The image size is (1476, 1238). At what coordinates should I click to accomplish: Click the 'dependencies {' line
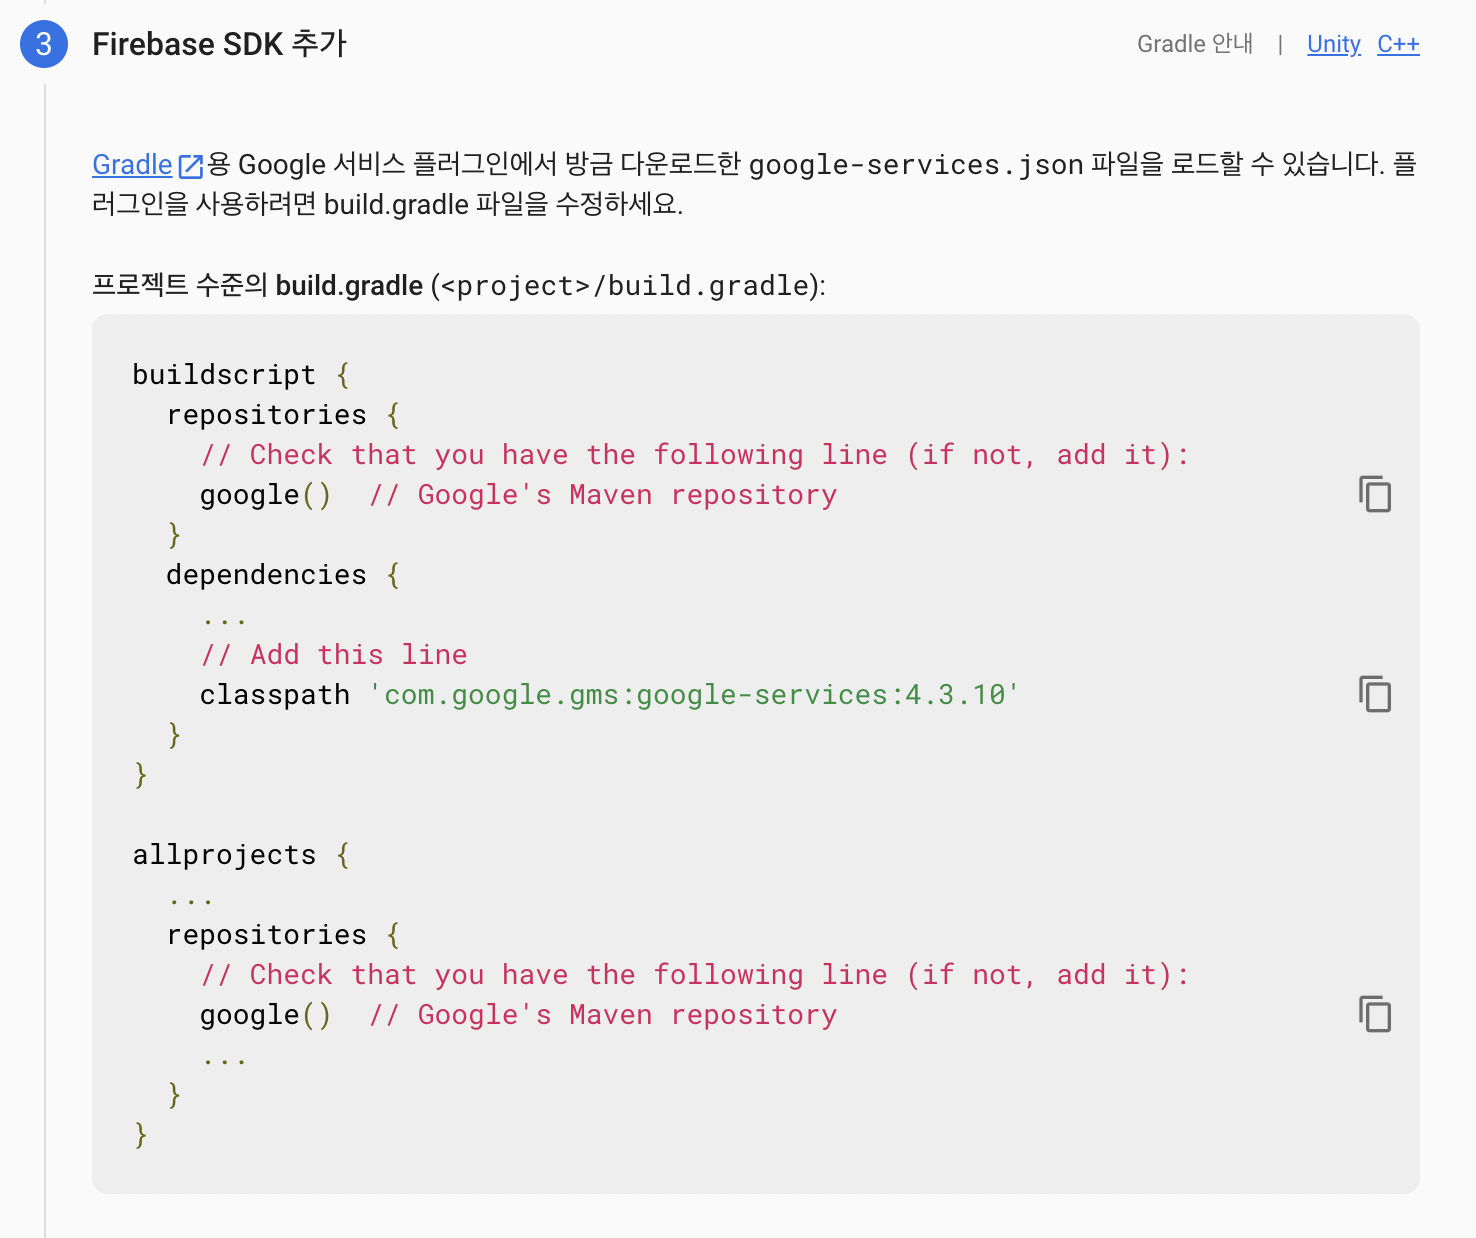click(283, 574)
